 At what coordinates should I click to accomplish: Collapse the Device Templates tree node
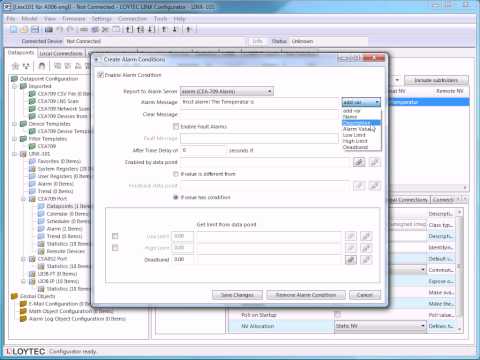(x=14, y=124)
